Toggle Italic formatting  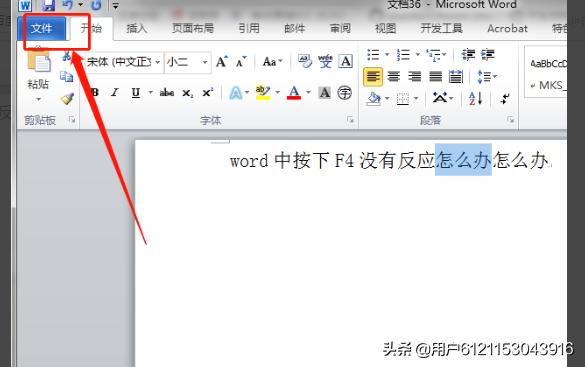pos(115,92)
